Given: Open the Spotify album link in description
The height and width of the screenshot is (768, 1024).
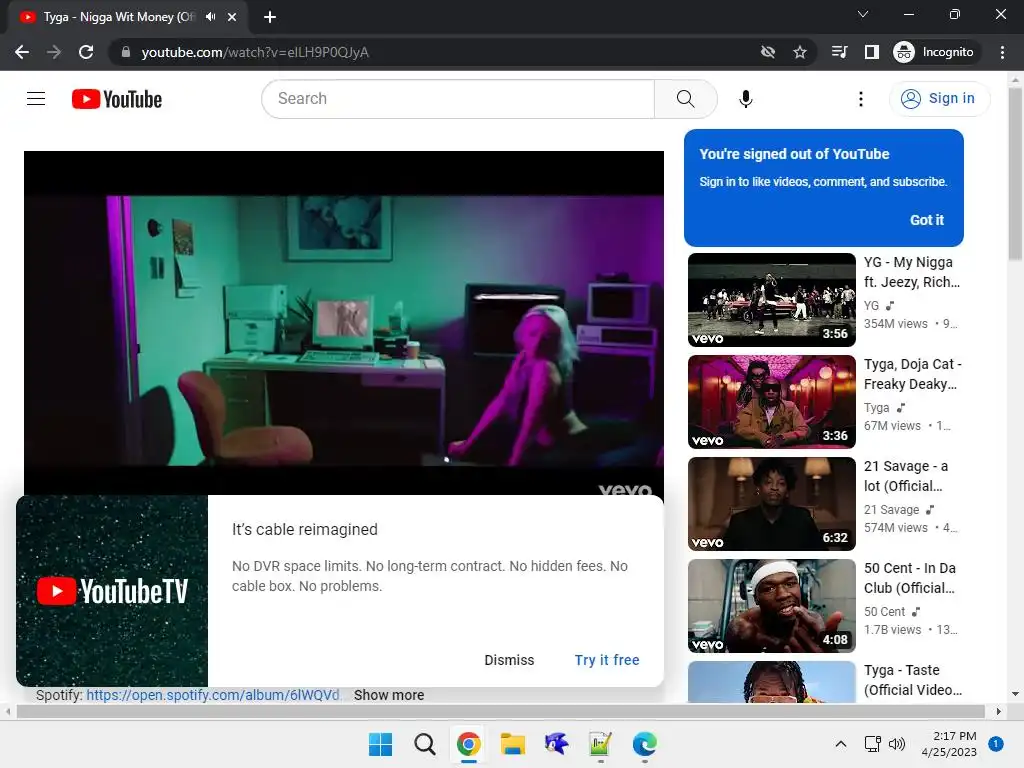Looking at the screenshot, I should 213,695.
